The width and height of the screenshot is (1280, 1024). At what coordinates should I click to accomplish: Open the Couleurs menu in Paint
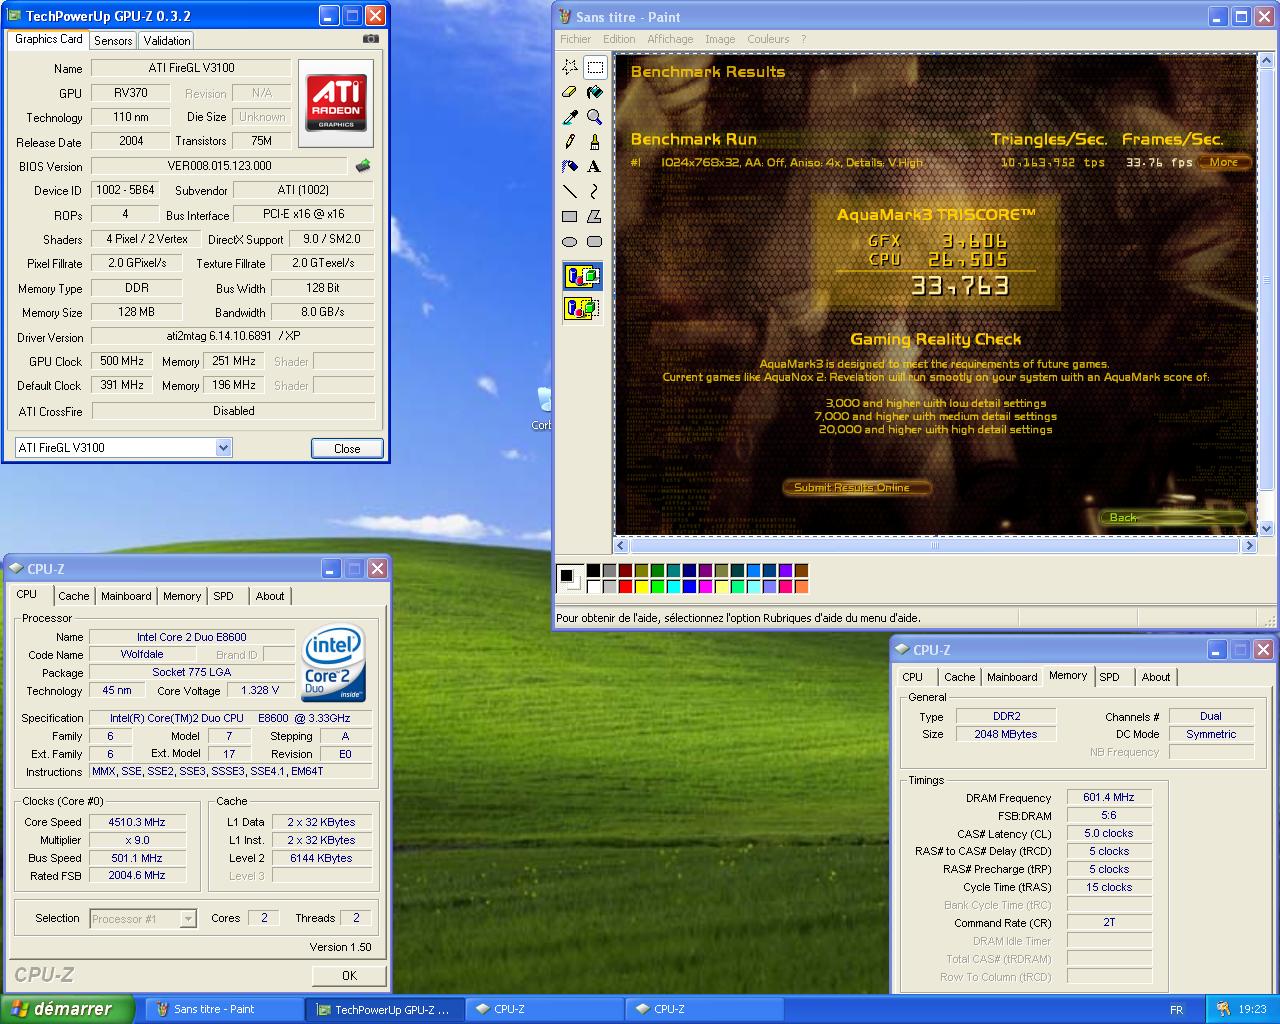click(x=768, y=39)
